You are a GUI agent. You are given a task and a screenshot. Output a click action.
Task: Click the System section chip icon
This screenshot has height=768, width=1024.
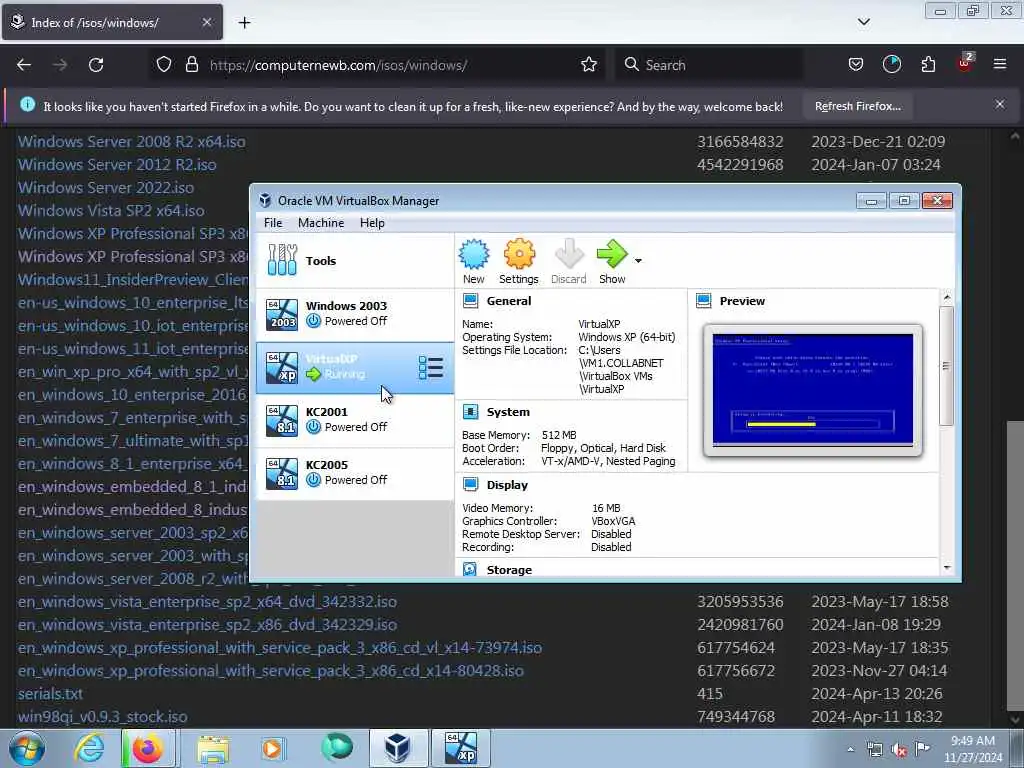(x=470, y=412)
